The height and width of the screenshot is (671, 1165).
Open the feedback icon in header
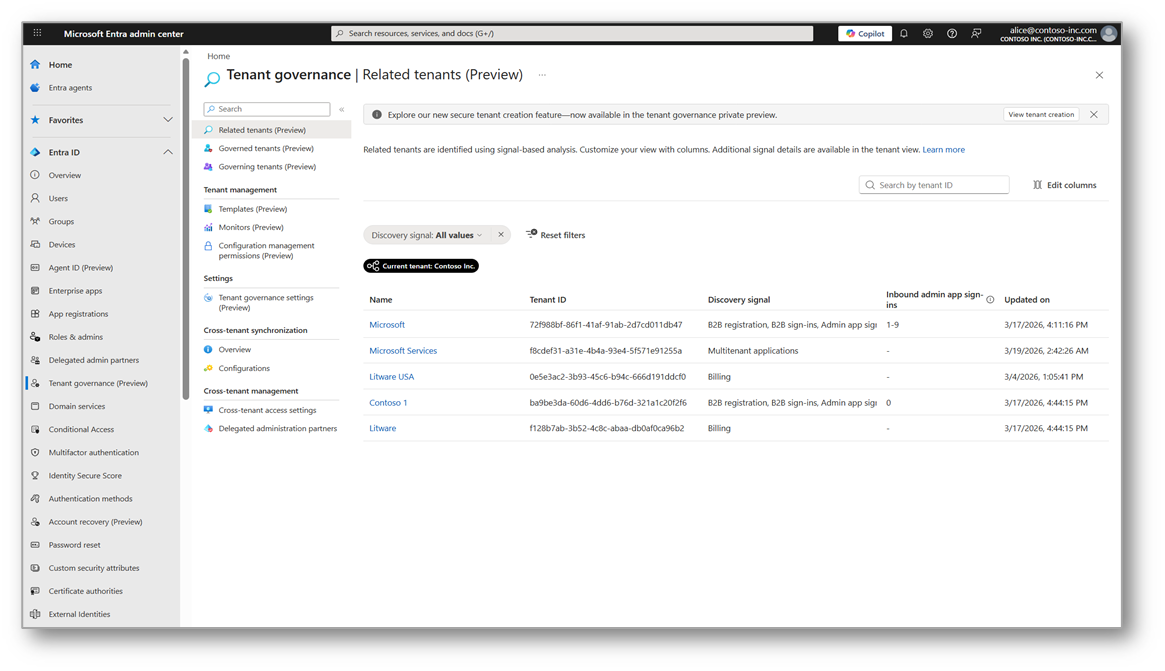976,33
